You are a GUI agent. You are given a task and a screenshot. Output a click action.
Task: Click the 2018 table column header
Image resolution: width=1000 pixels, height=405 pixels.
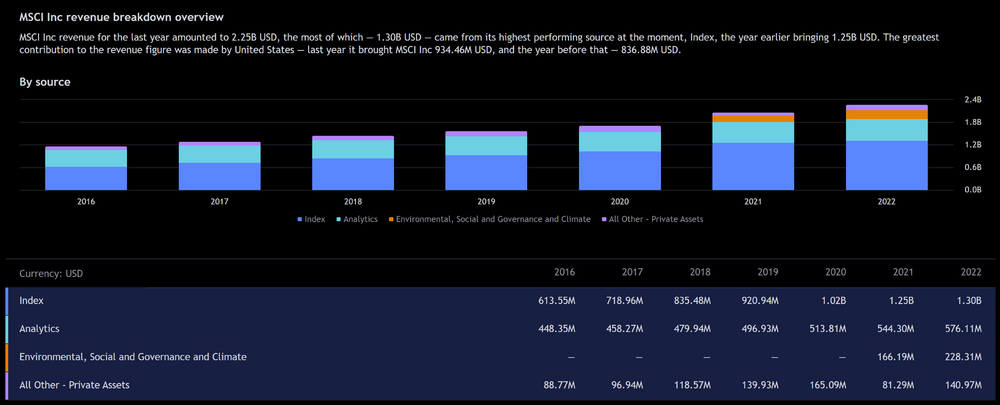coord(700,272)
